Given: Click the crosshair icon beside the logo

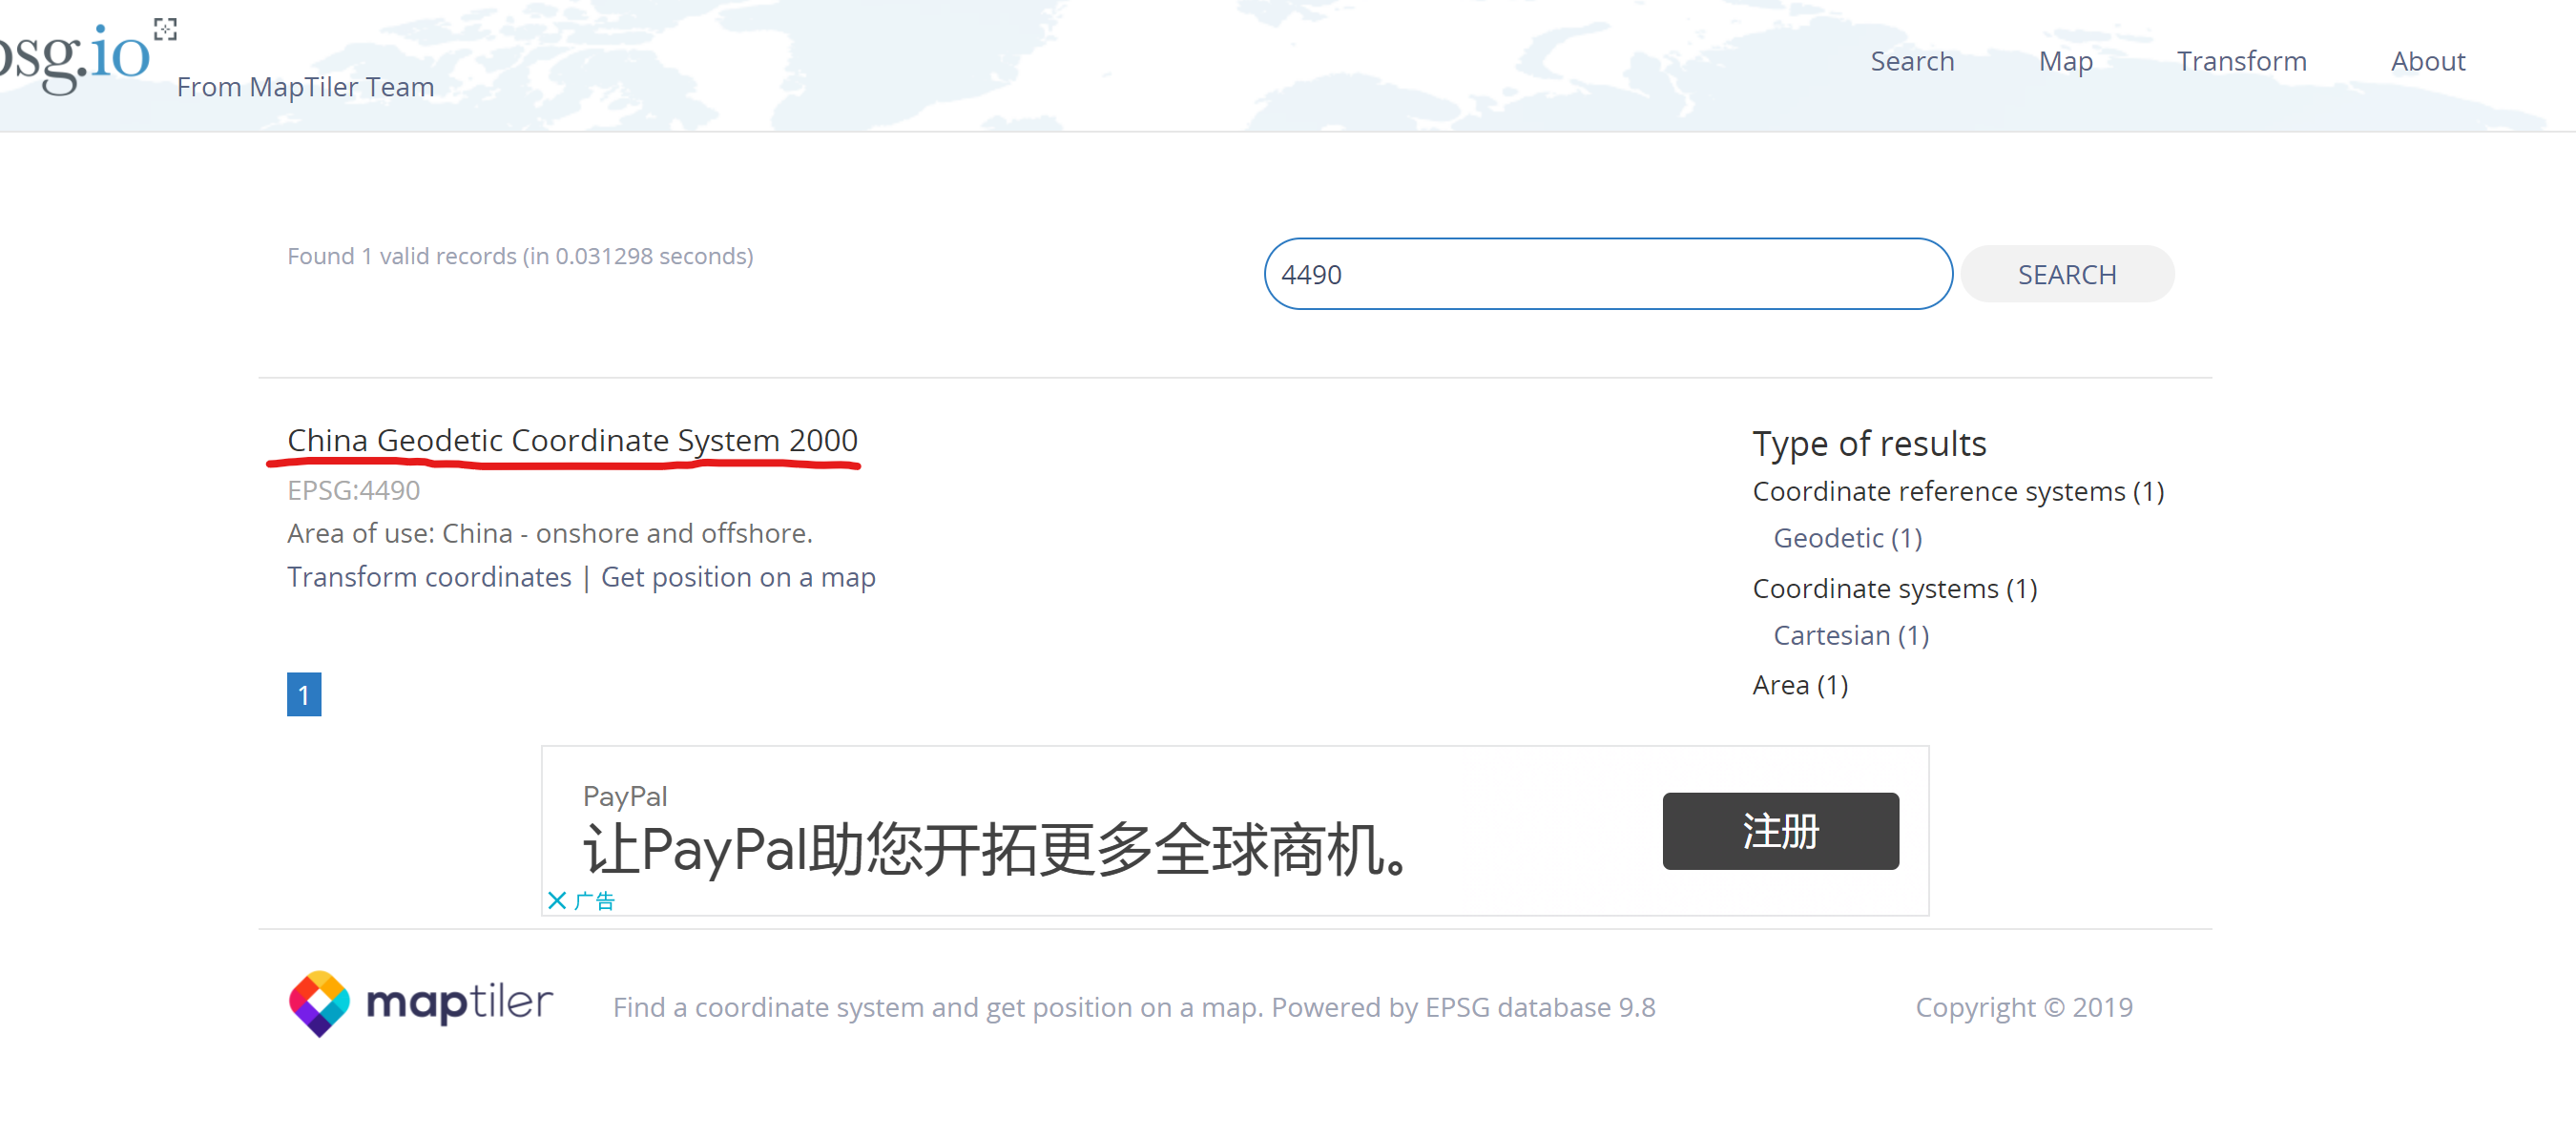Looking at the screenshot, I should pos(166,29).
